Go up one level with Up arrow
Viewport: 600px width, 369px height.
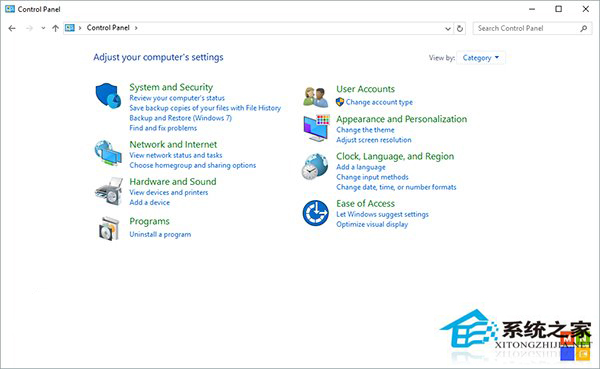tap(55, 28)
